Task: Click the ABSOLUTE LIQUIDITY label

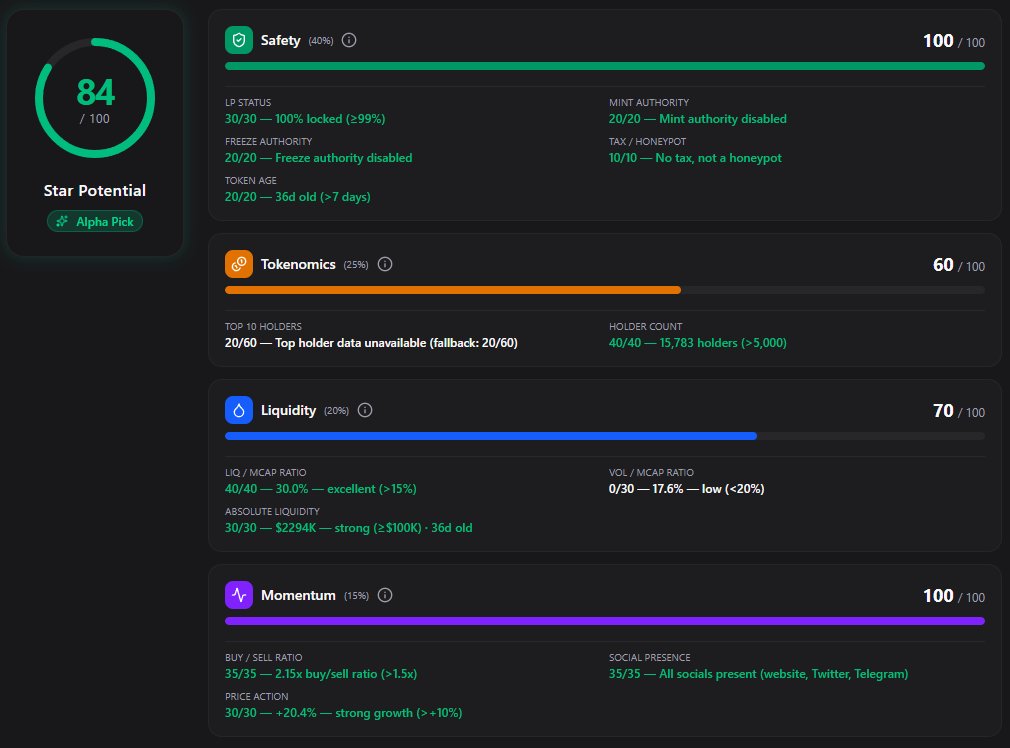Action: point(272,512)
